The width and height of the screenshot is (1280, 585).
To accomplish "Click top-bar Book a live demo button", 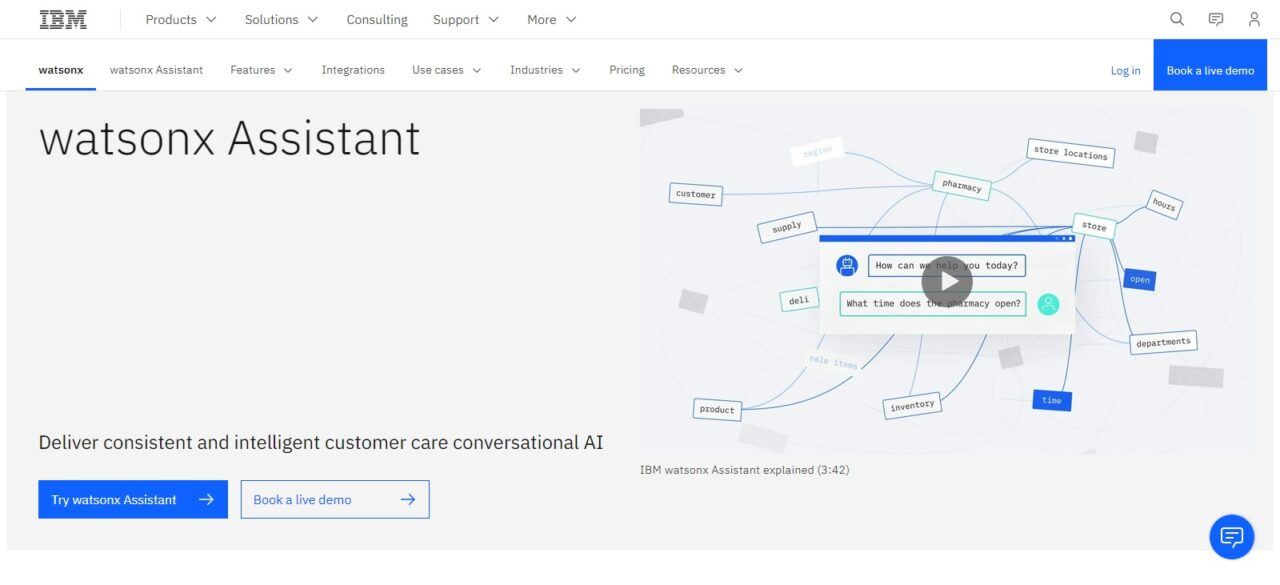I will tap(1210, 65).
